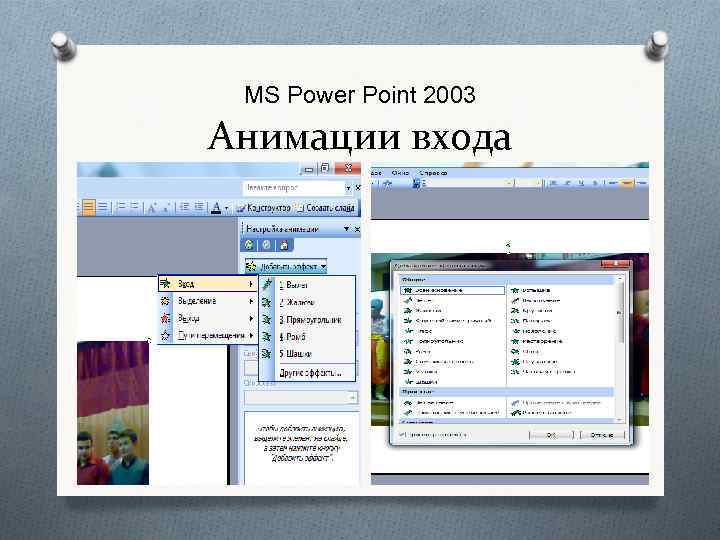Image resolution: width=720 pixels, height=540 pixels.
Task: Choose effect 1 Вылет from the submenu
Action: click(308, 285)
